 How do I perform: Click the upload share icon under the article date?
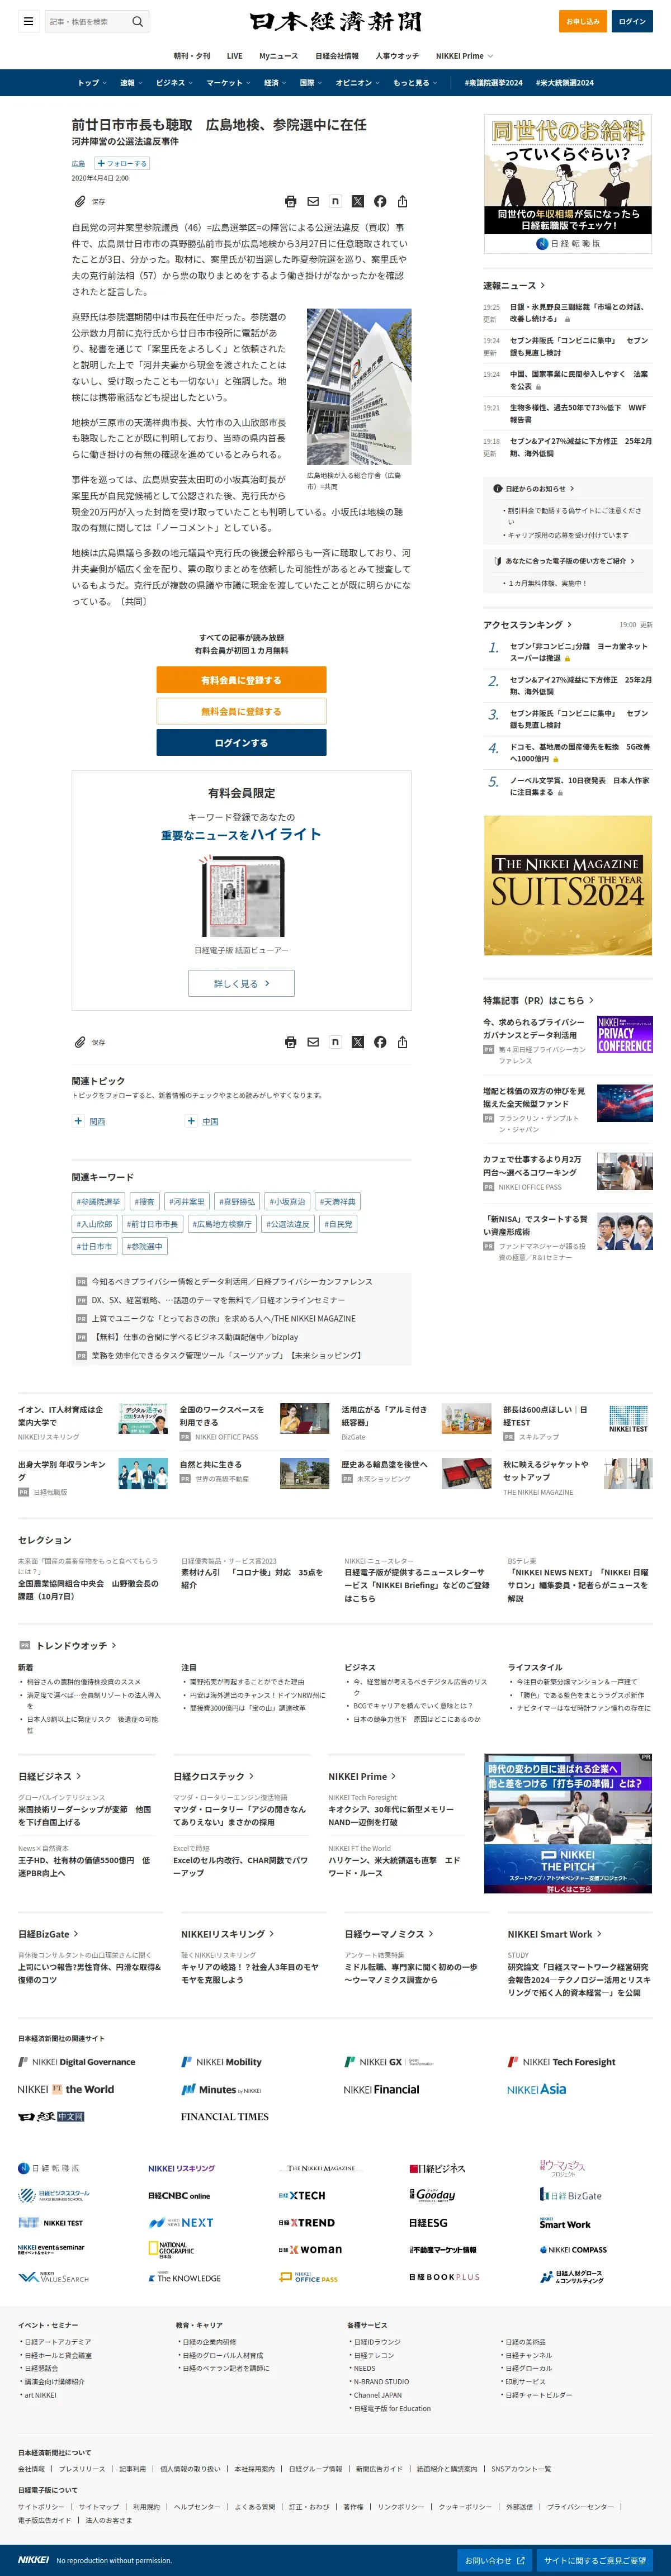click(x=402, y=202)
